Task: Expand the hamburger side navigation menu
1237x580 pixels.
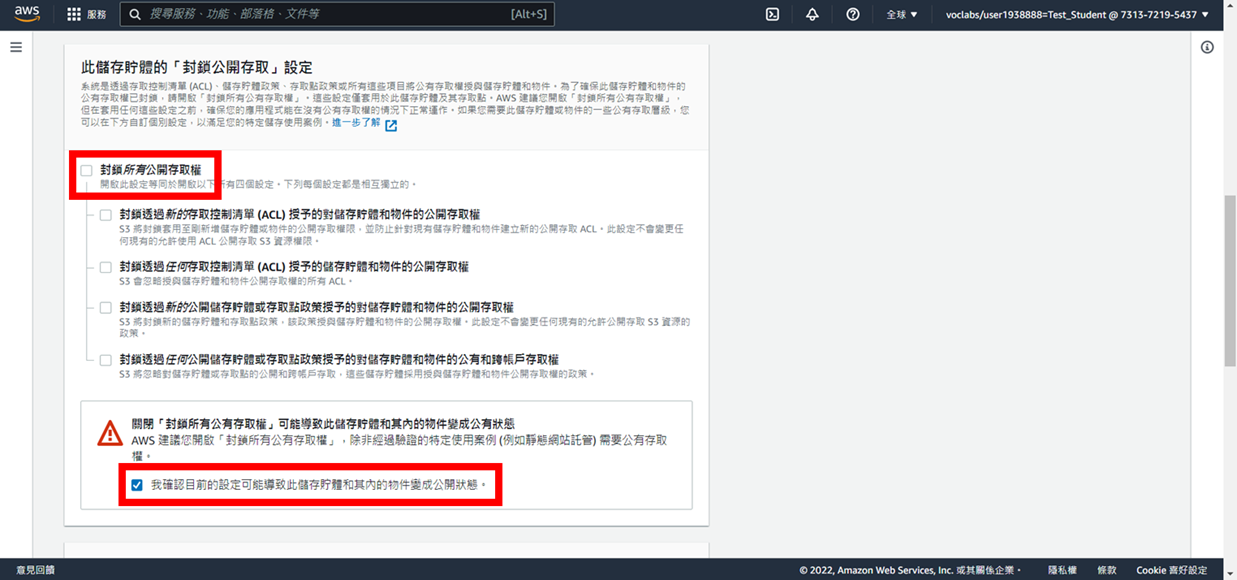Action: click(x=16, y=47)
